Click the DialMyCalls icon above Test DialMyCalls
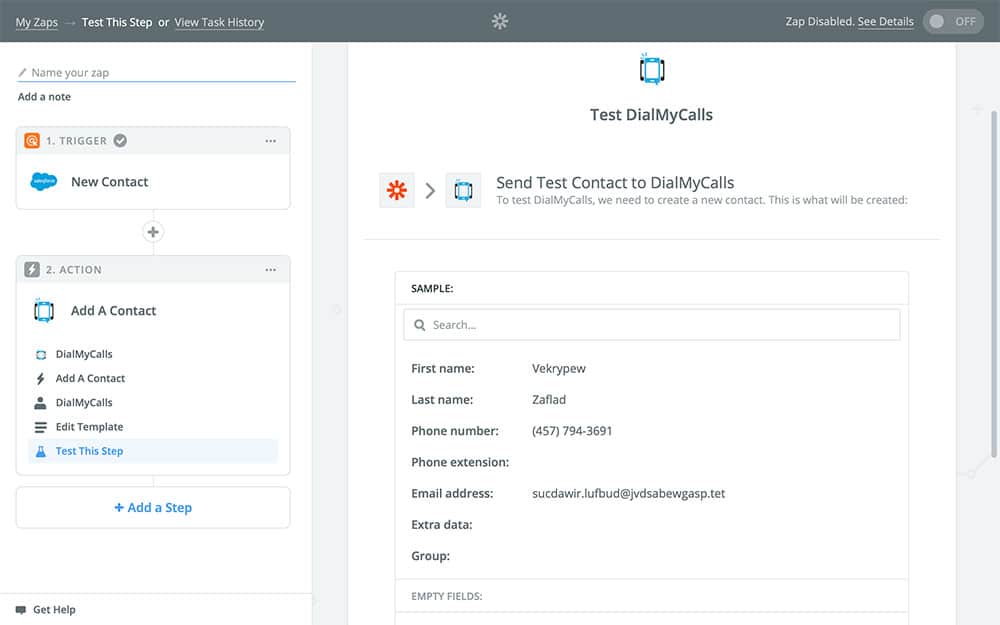1000x625 pixels. [x=652, y=70]
